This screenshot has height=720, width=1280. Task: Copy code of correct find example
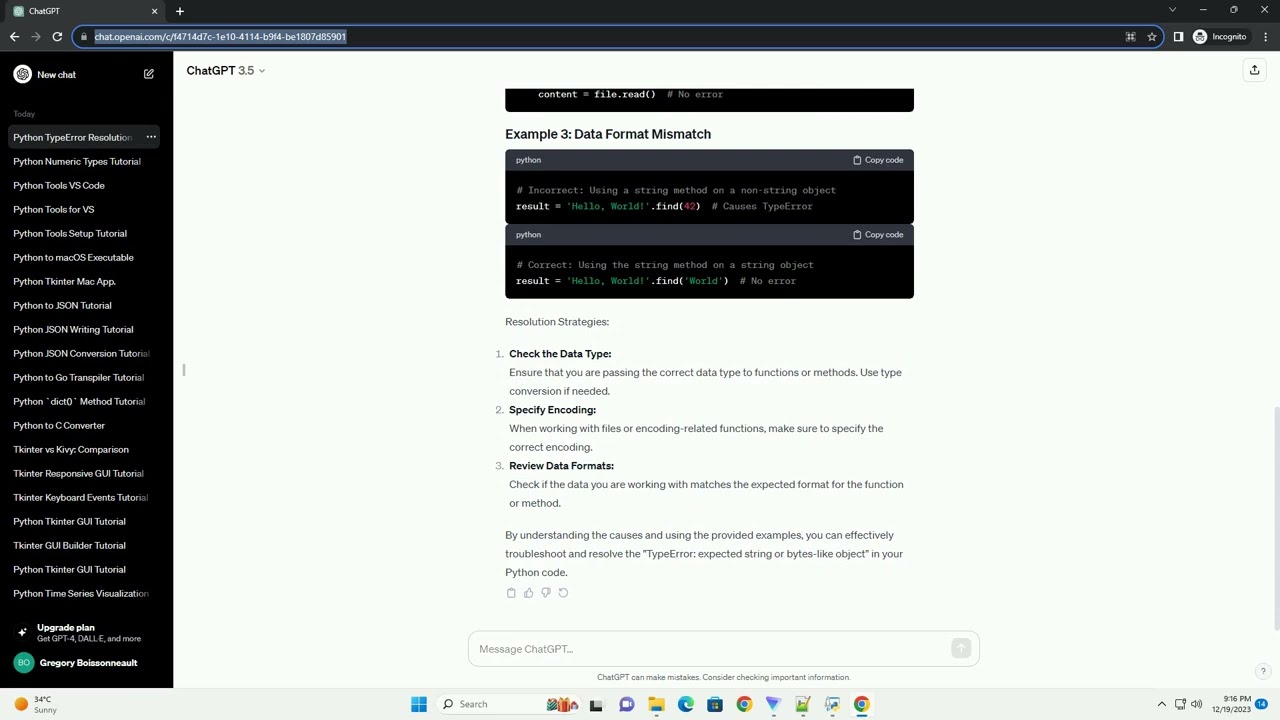[878, 235]
